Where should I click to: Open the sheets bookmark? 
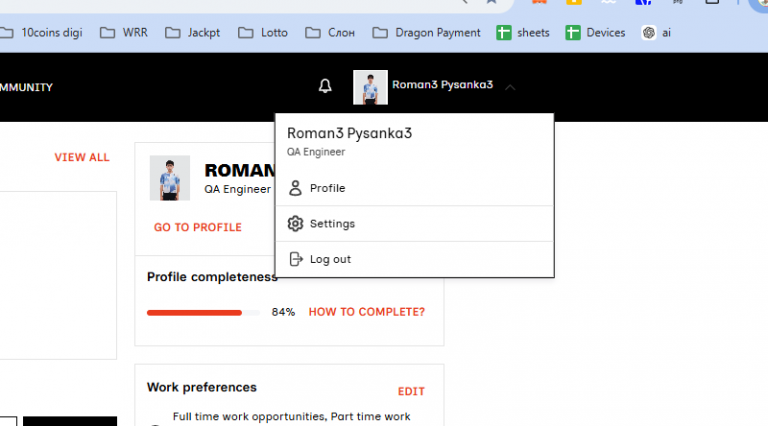(x=523, y=33)
